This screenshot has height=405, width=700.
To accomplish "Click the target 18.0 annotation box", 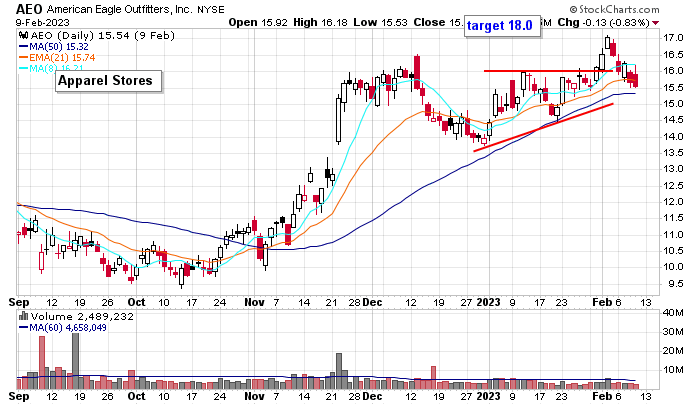I will click(x=500, y=25).
